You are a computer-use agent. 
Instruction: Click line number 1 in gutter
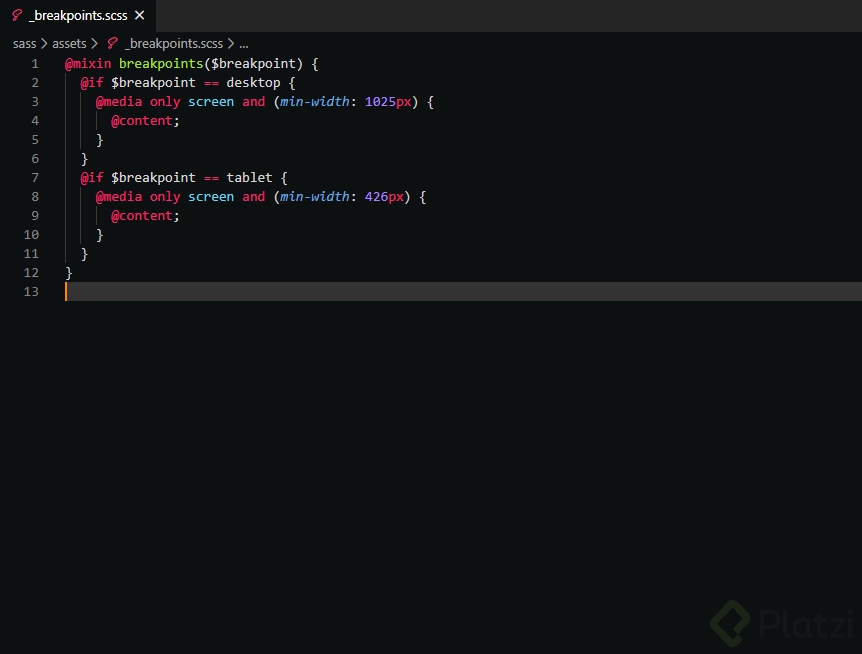[x=35, y=64]
